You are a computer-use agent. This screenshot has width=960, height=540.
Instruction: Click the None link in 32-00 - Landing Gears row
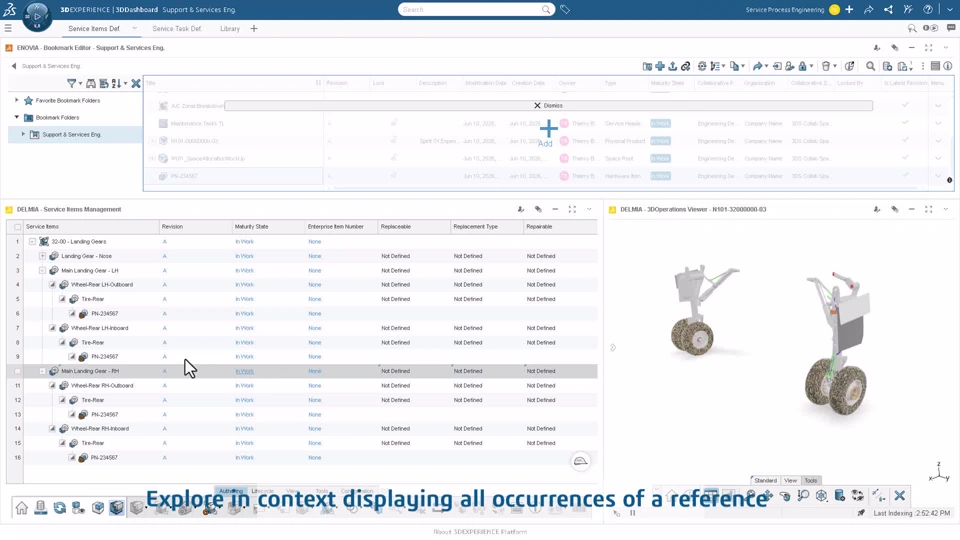pyautogui.click(x=315, y=241)
